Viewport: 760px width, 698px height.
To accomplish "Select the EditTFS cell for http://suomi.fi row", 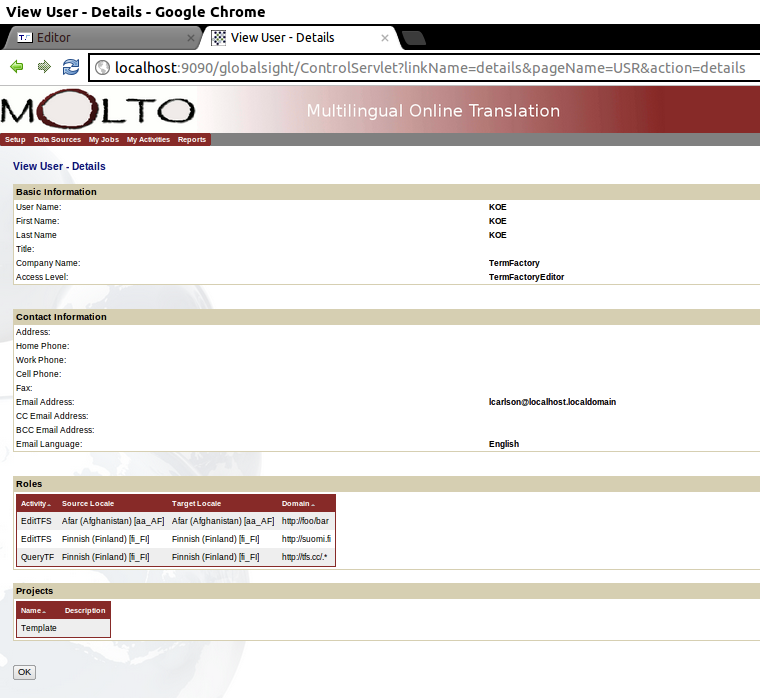I will pyautogui.click(x=36, y=539).
